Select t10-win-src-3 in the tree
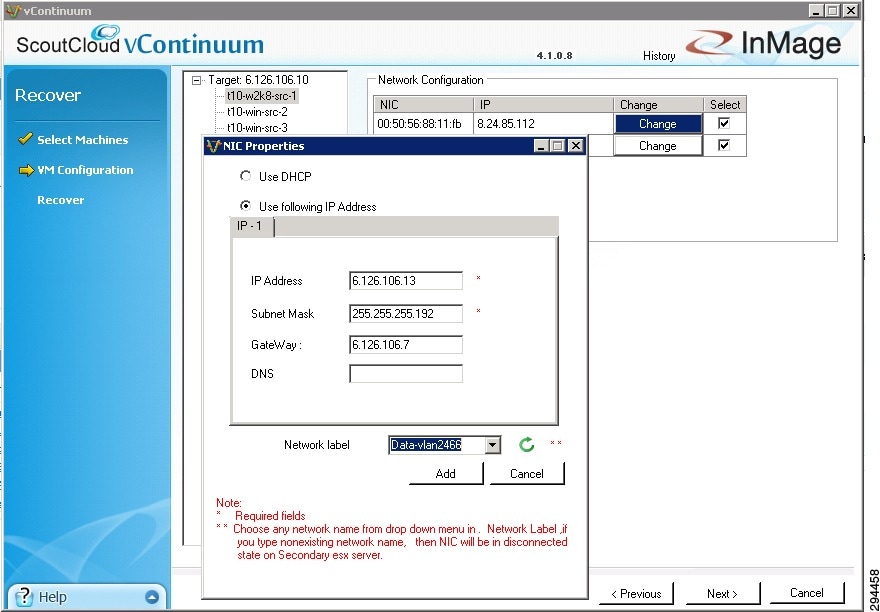Screen dimensions: 880x612 point(257,128)
